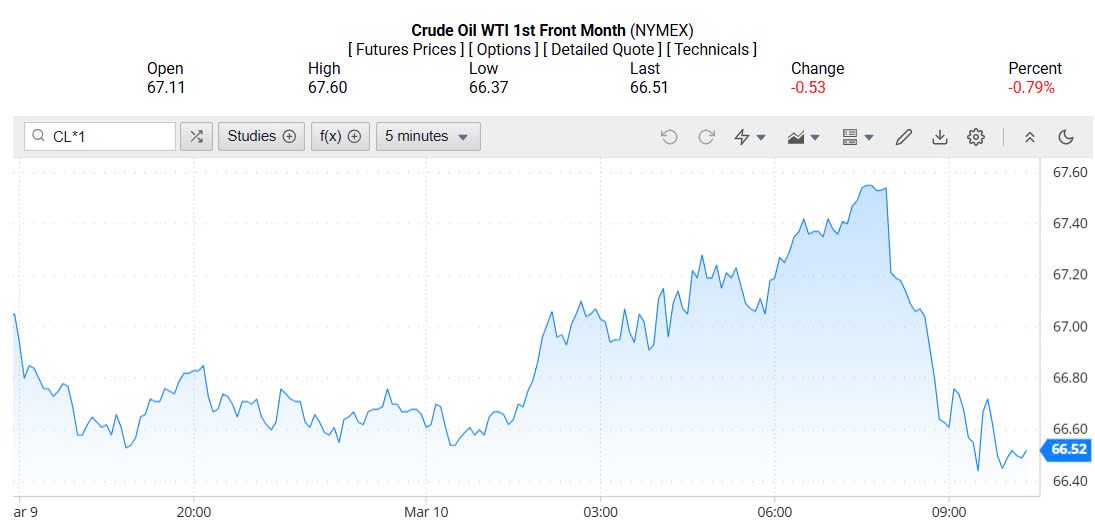The height and width of the screenshot is (524, 1095).
Task: Open the Studies menu
Action: click(x=261, y=136)
